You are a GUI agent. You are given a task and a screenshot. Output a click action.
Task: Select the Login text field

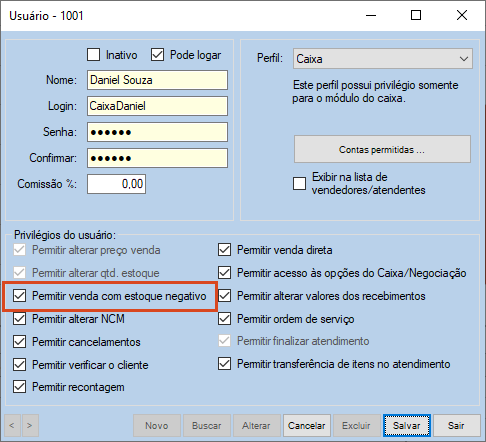coord(157,106)
